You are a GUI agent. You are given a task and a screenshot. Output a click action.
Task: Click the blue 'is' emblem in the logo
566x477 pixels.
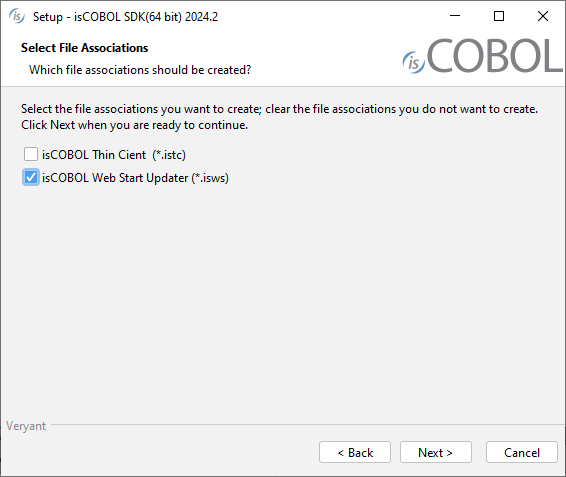coord(414,62)
